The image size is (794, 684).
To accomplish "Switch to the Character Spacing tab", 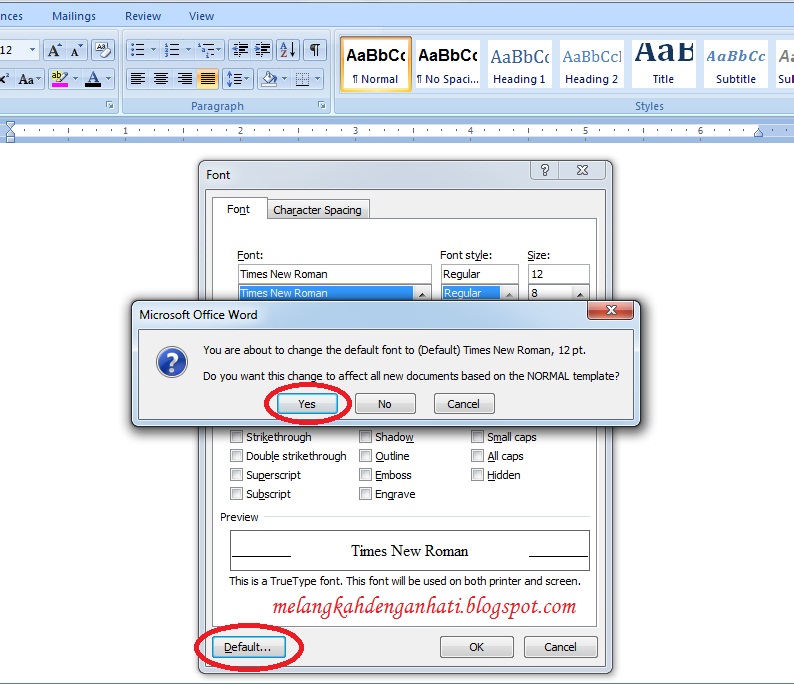I will pos(319,210).
